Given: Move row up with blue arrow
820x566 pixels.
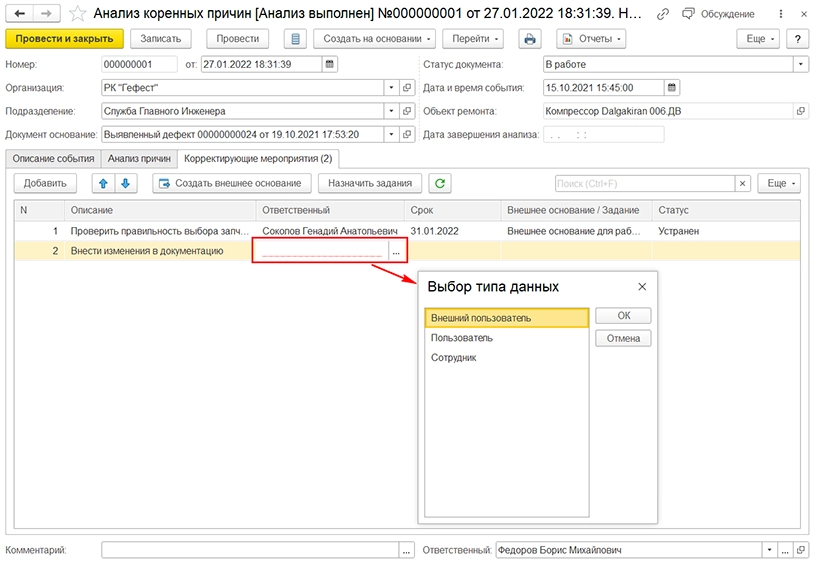Looking at the screenshot, I should pos(102,183).
